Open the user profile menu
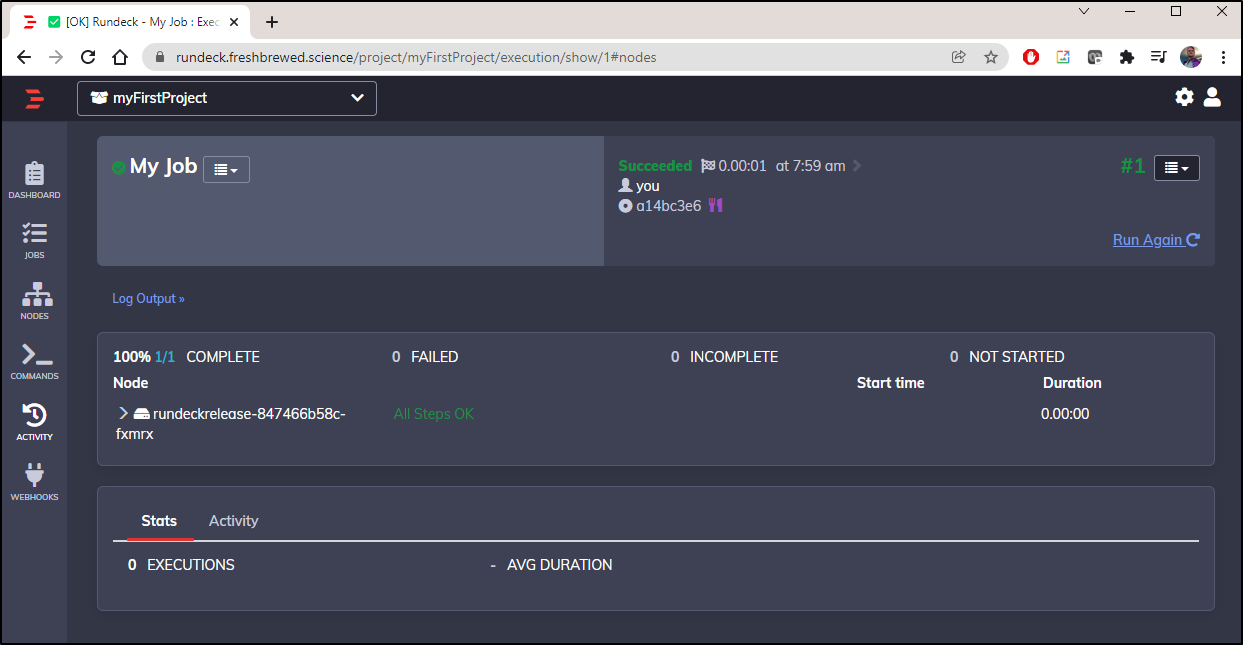 tap(1212, 97)
